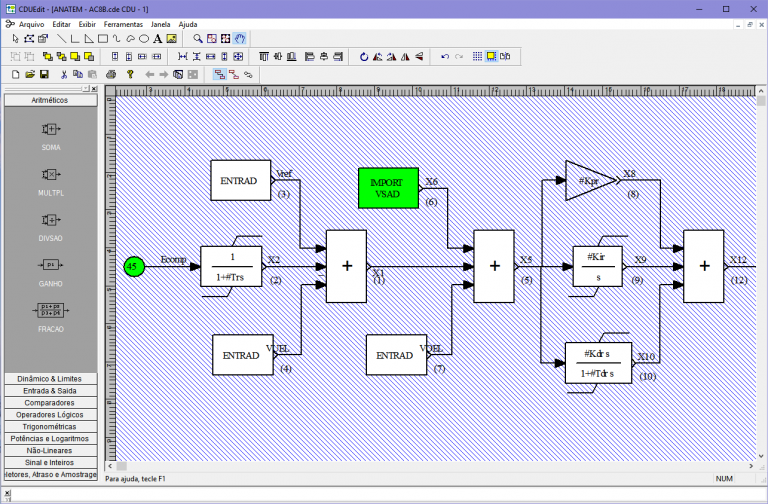Screen dimensions: 768x504
Task: Click the green IMPORT VSAD block
Action: [387, 189]
